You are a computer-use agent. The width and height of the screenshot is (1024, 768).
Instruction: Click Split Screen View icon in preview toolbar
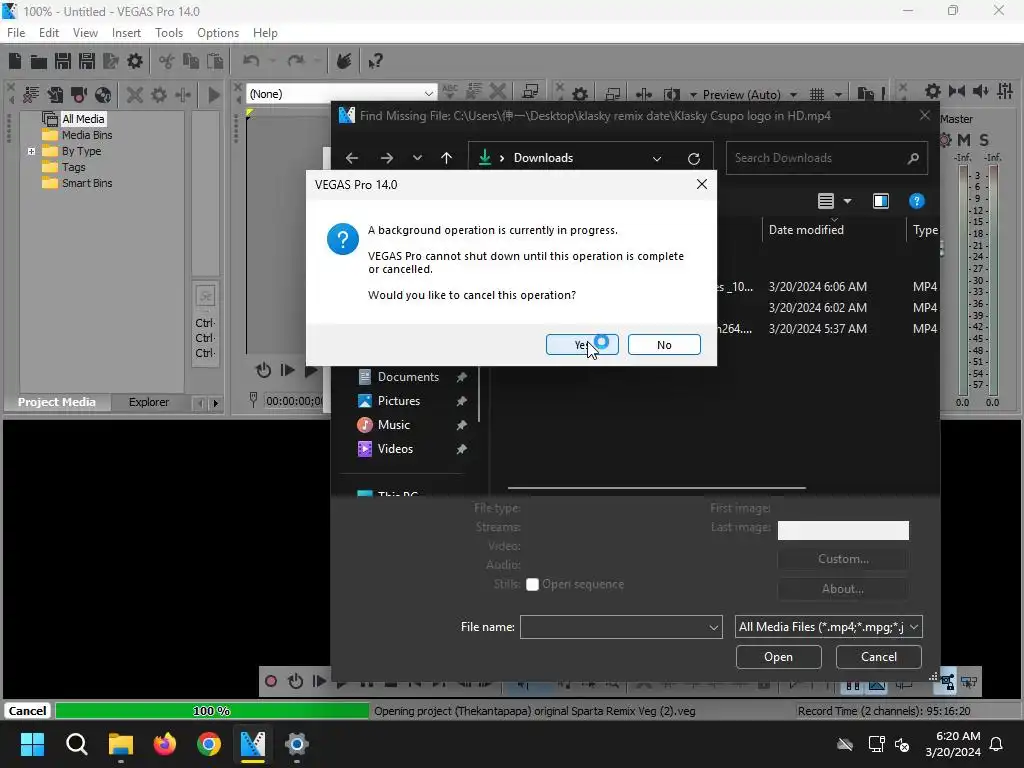point(671,95)
